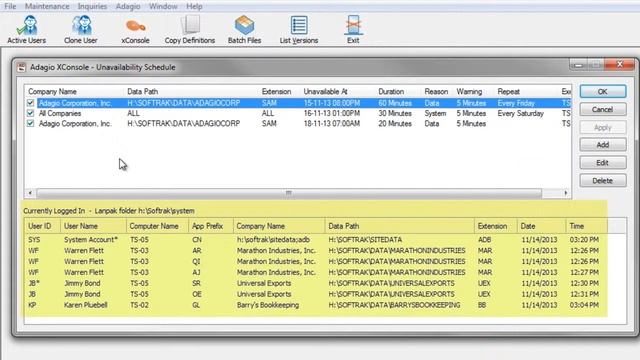Click the Apply button

click(x=602, y=127)
